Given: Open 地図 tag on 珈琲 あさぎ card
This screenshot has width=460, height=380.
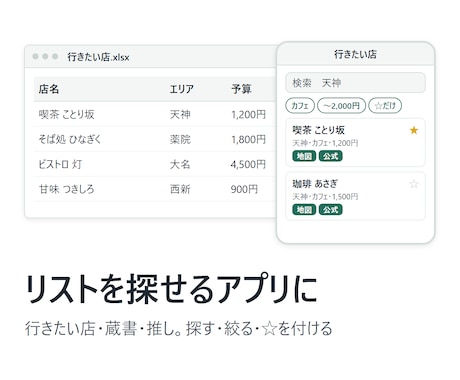Looking at the screenshot, I should click(304, 210).
